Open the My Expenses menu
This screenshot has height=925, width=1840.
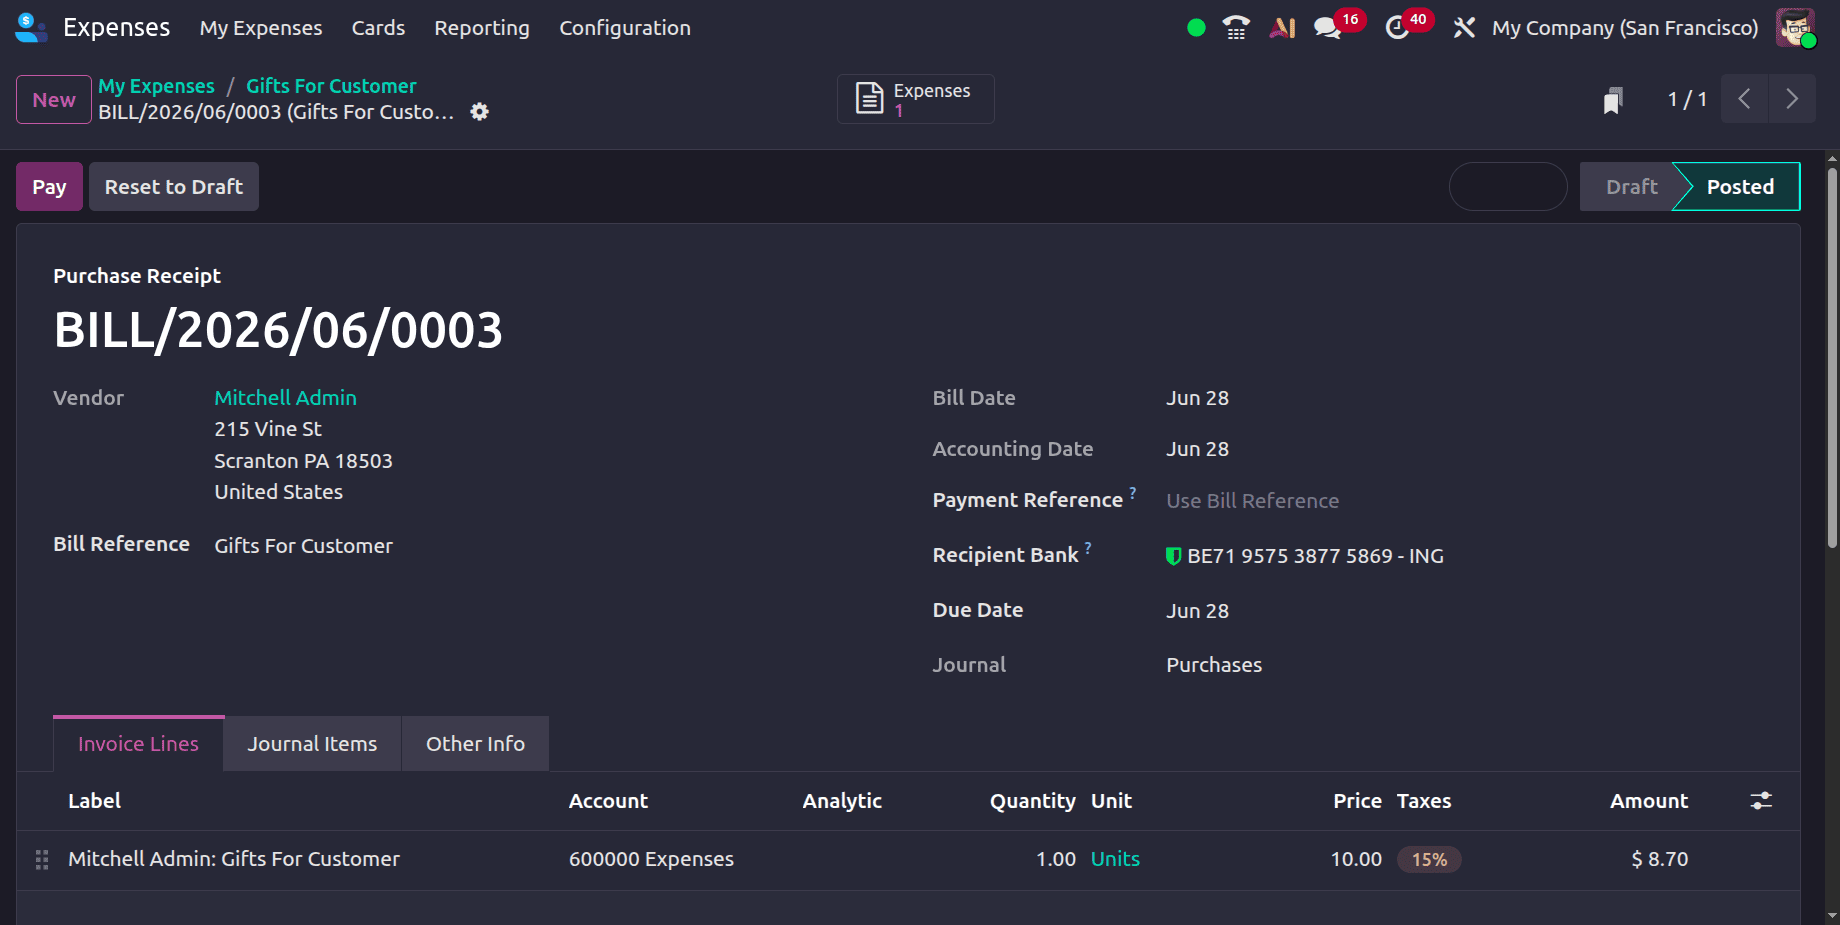(x=261, y=28)
